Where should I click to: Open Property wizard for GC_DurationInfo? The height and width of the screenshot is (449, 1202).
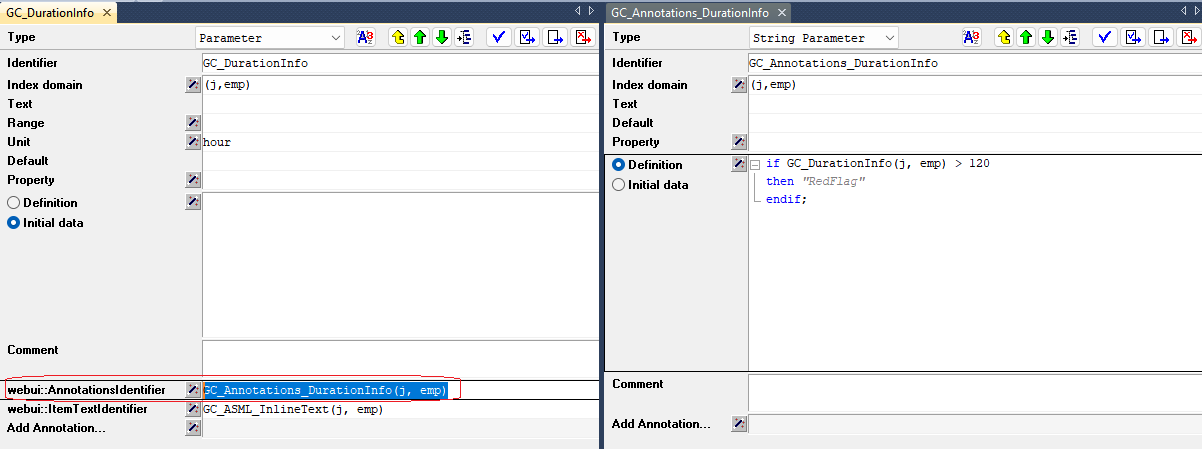pyautogui.click(x=193, y=180)
